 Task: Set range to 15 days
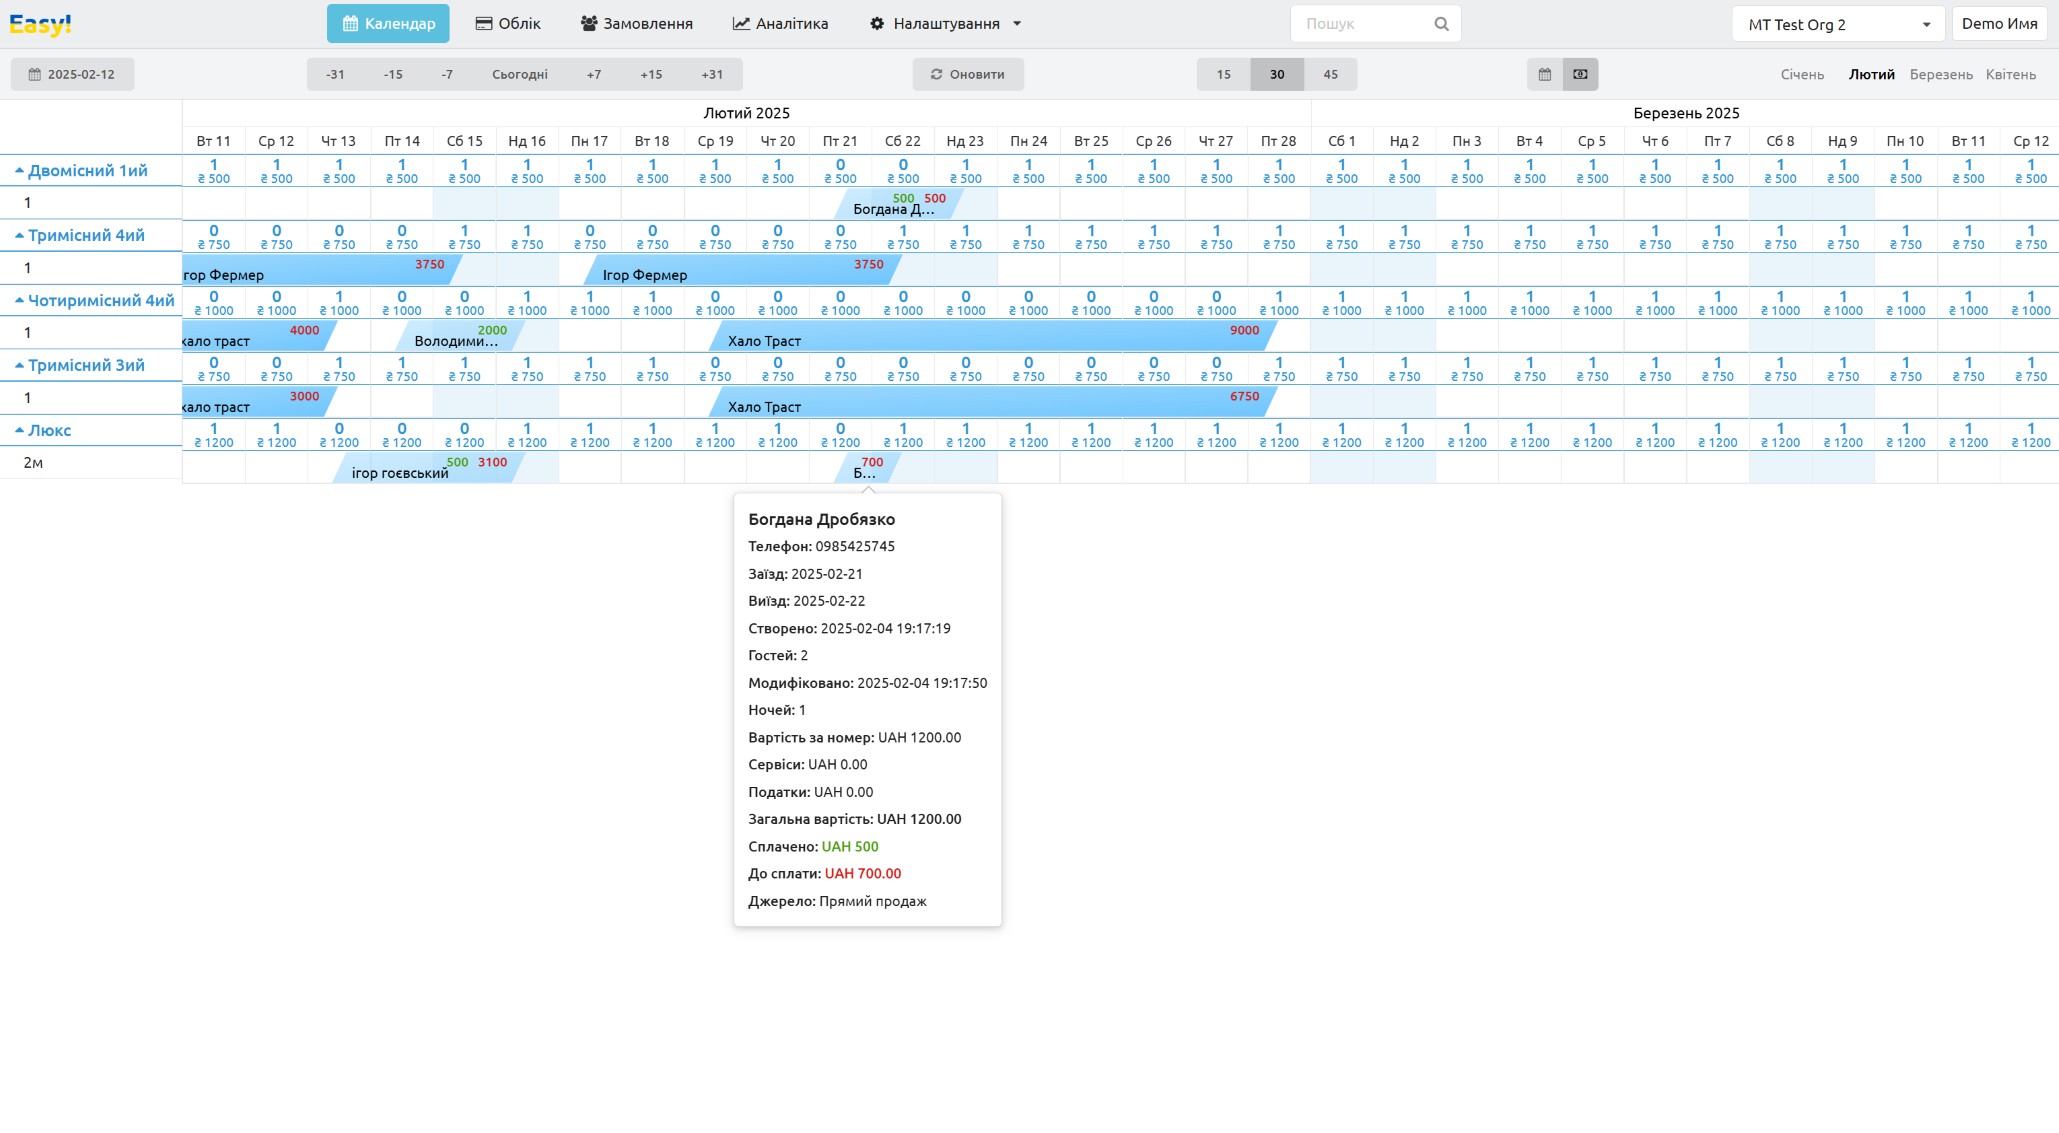(1223, 74)
